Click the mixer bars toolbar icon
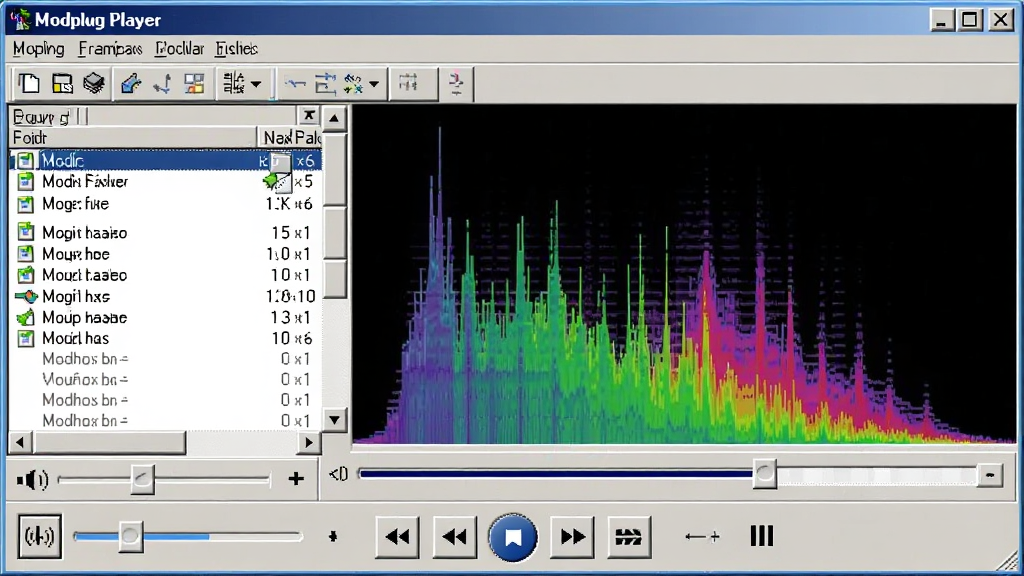1024x576 pixels. click(234, 84)
